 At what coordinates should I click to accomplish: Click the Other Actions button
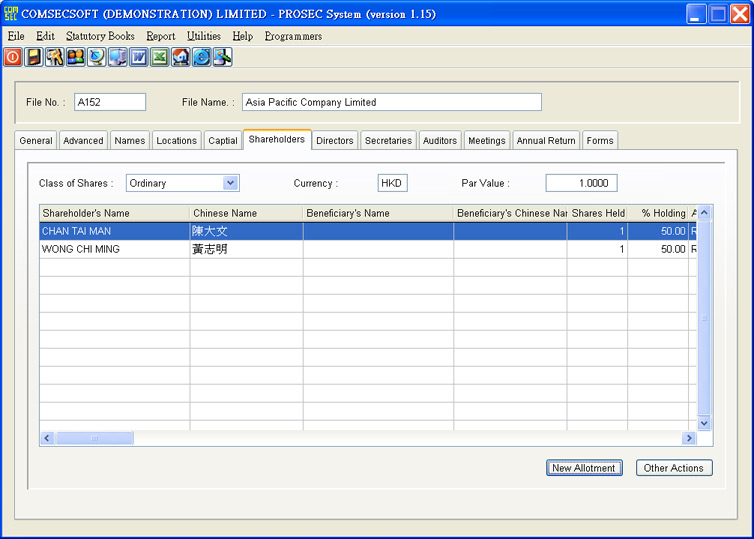(673, 468)
